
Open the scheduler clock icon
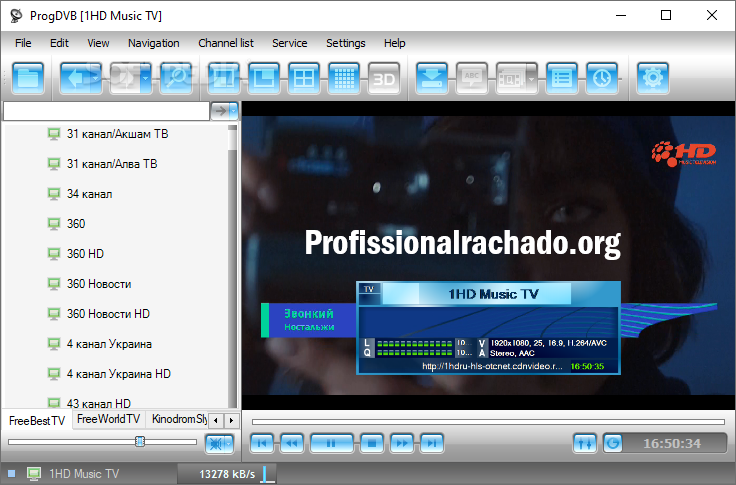coord(602,78)
